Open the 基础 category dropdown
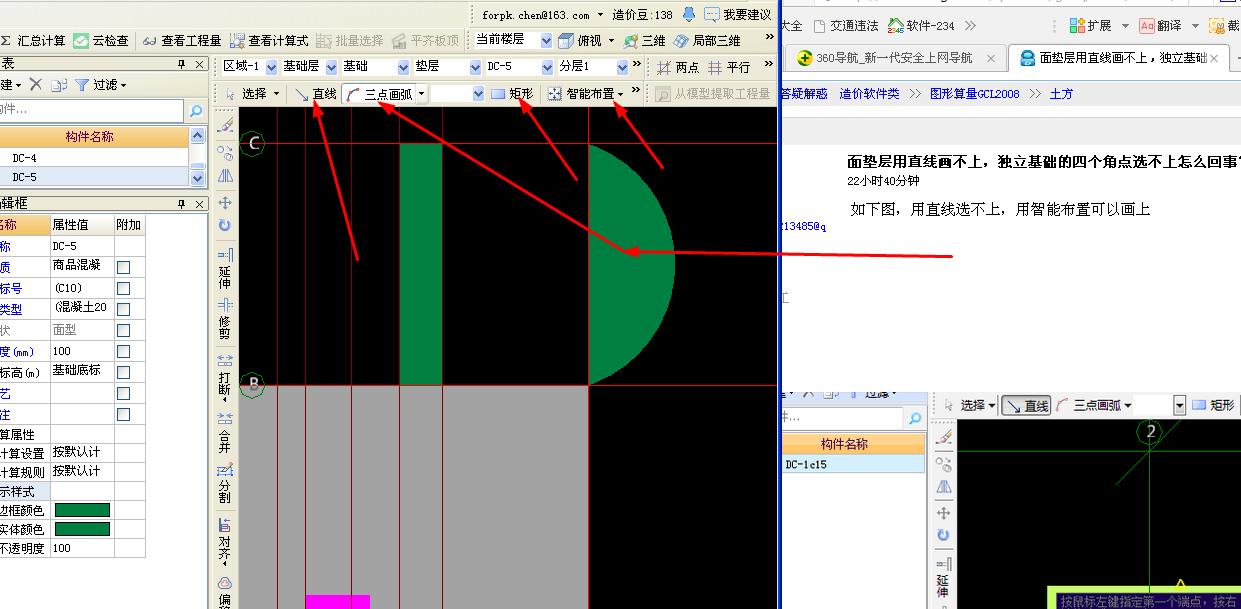 [403, 67]
